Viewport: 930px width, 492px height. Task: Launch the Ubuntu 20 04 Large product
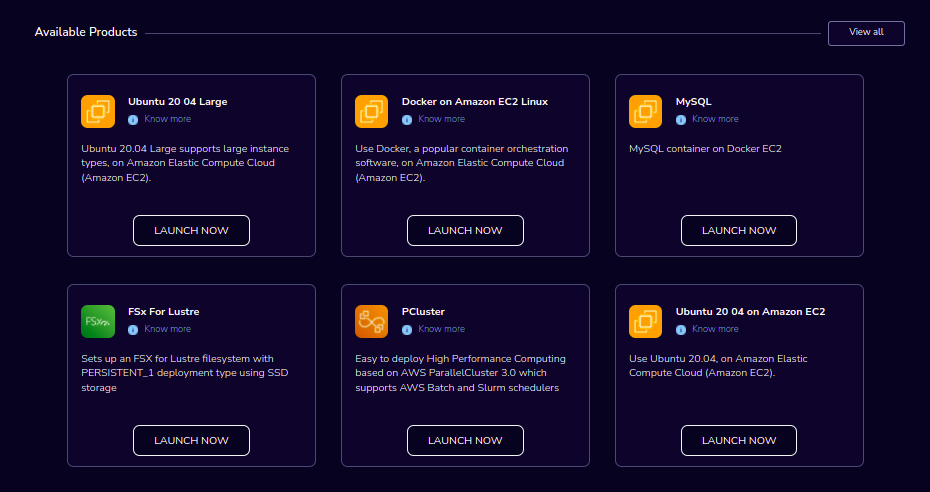pyautogui.click(x=191, y=231)
